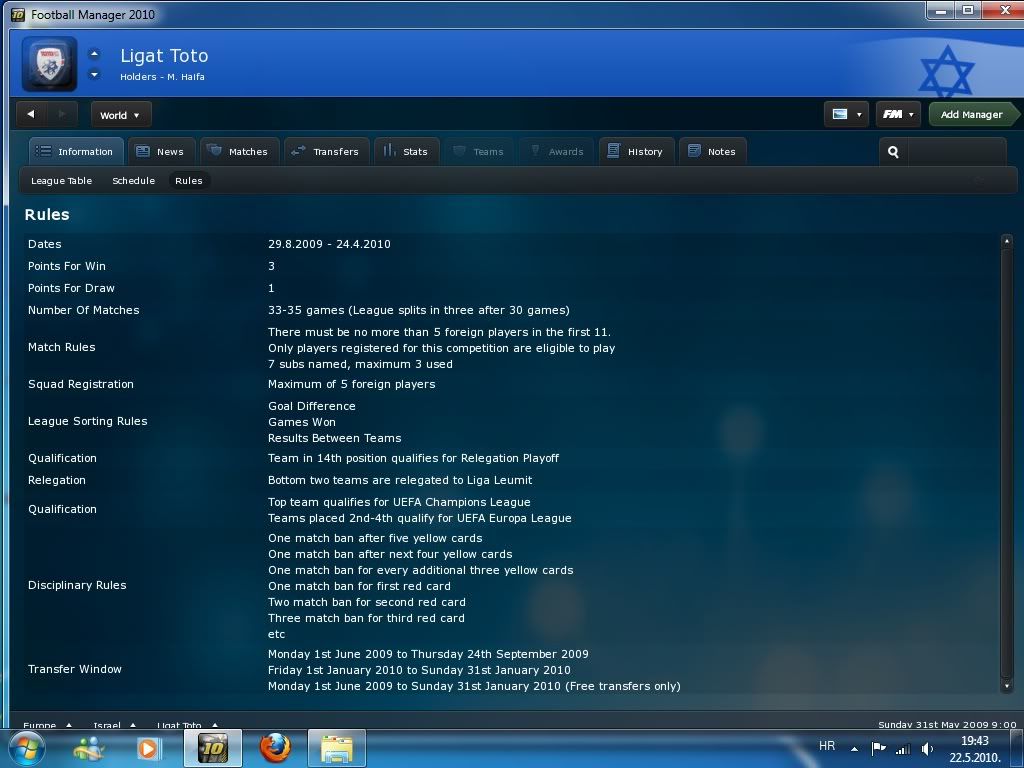
Task: Go to previous competition with up arrow
Action: coord(94,55)
